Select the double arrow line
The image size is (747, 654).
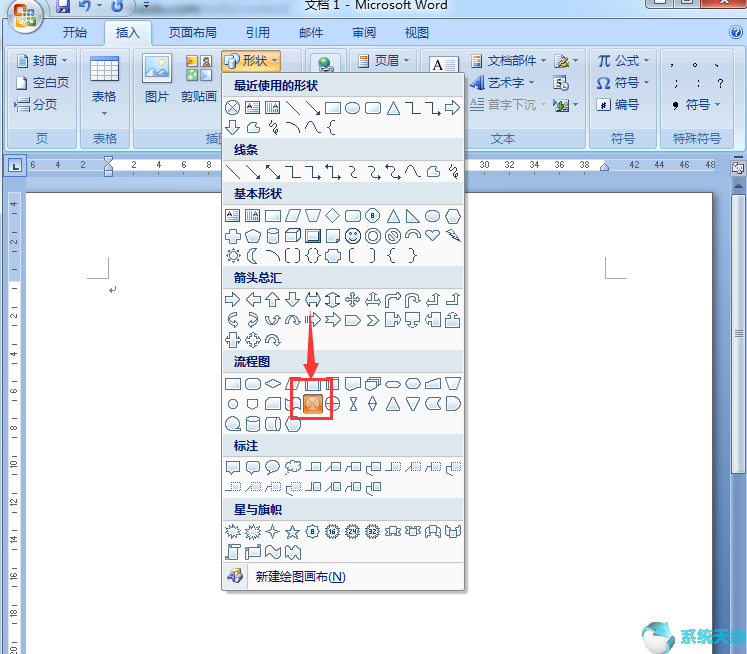coord(273,171)
